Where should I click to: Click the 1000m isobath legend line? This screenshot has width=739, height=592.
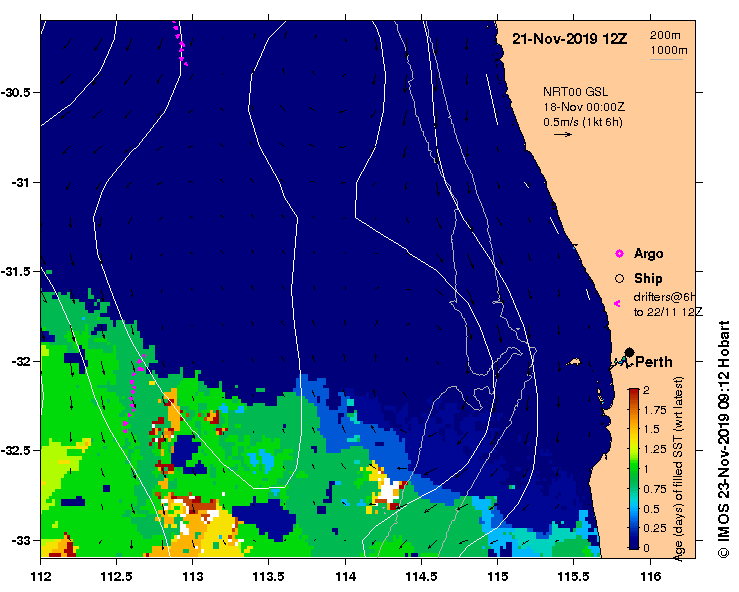pos(666,59)
